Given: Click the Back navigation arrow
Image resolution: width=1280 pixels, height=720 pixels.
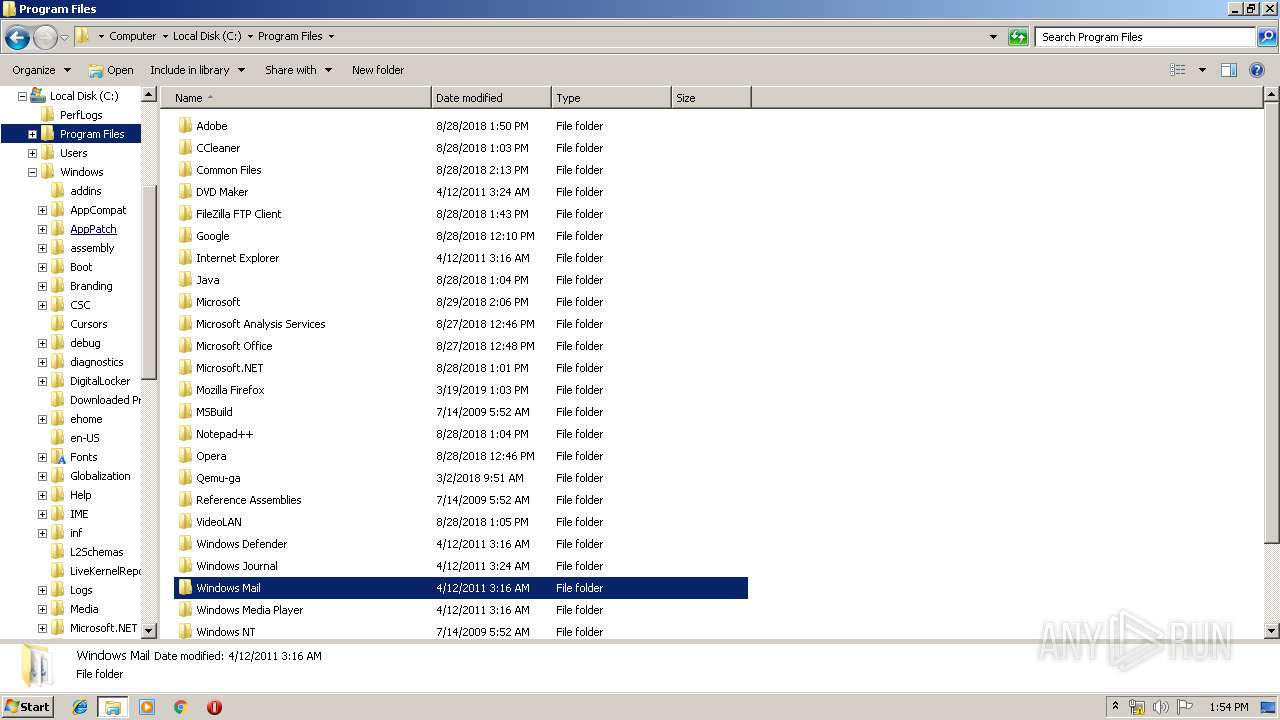Looking at the screenshot, I should (x=17, y=37).
